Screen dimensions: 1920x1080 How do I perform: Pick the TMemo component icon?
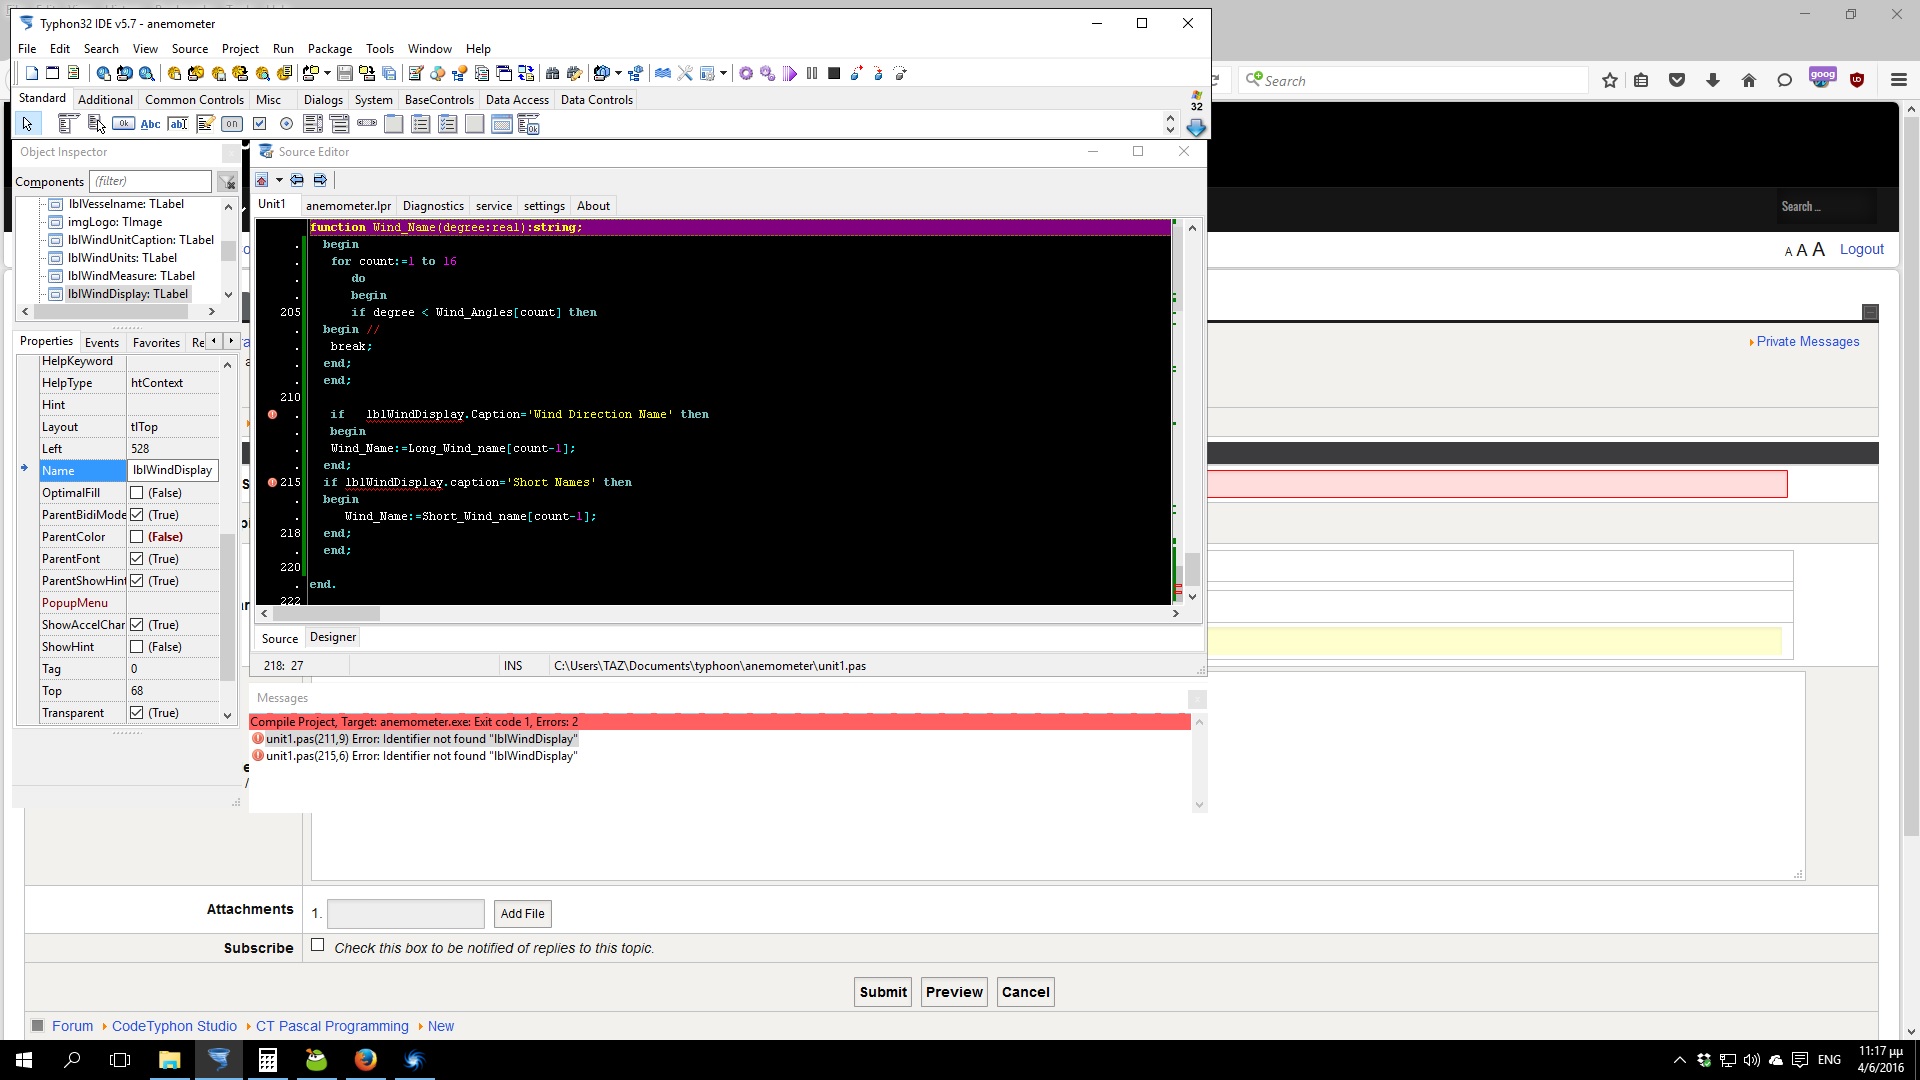point(205,124)
